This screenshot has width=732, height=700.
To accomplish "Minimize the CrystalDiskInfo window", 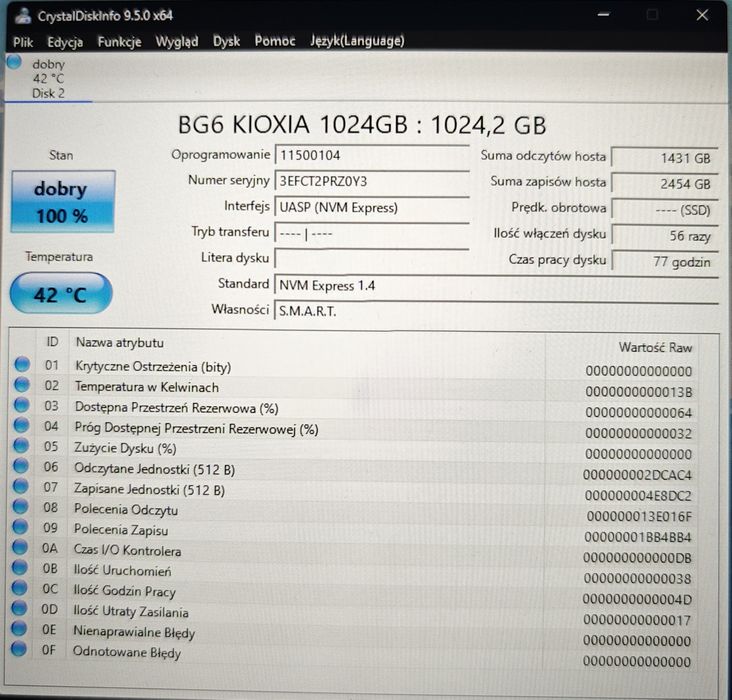I will tap(604, 15).
